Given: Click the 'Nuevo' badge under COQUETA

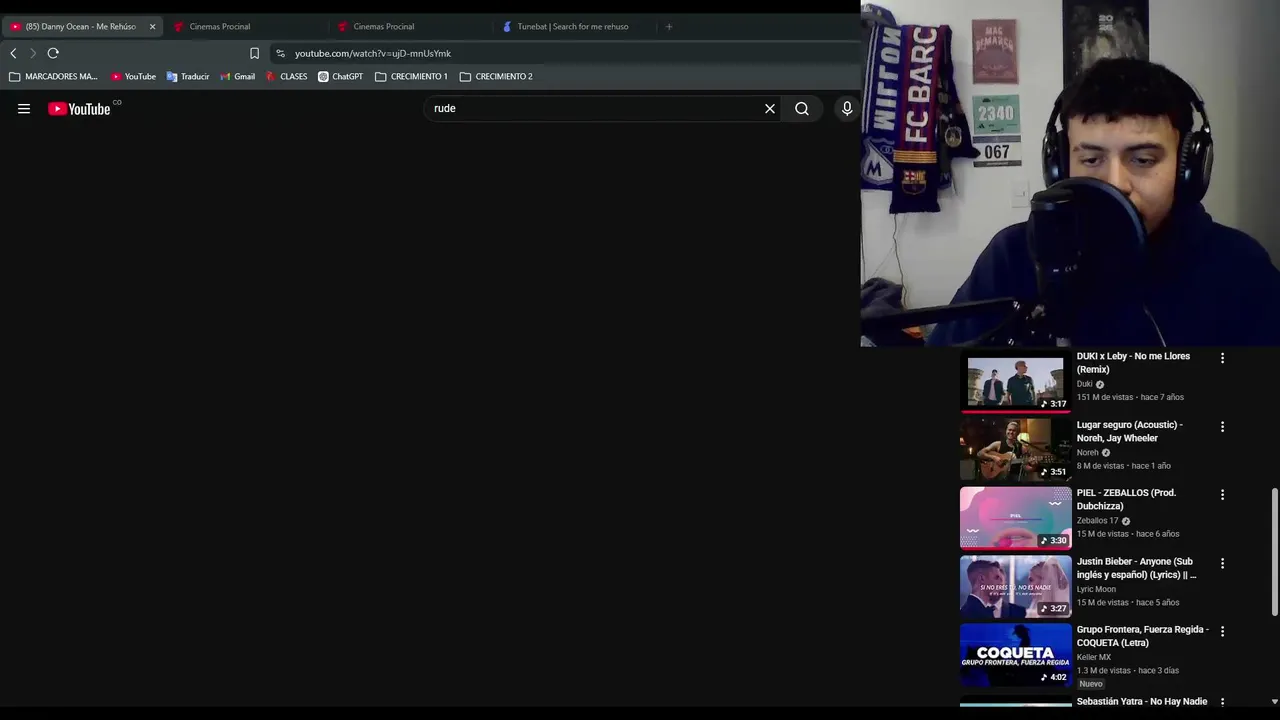Looking at the screenshot, I should click(x=1091, y=684).
